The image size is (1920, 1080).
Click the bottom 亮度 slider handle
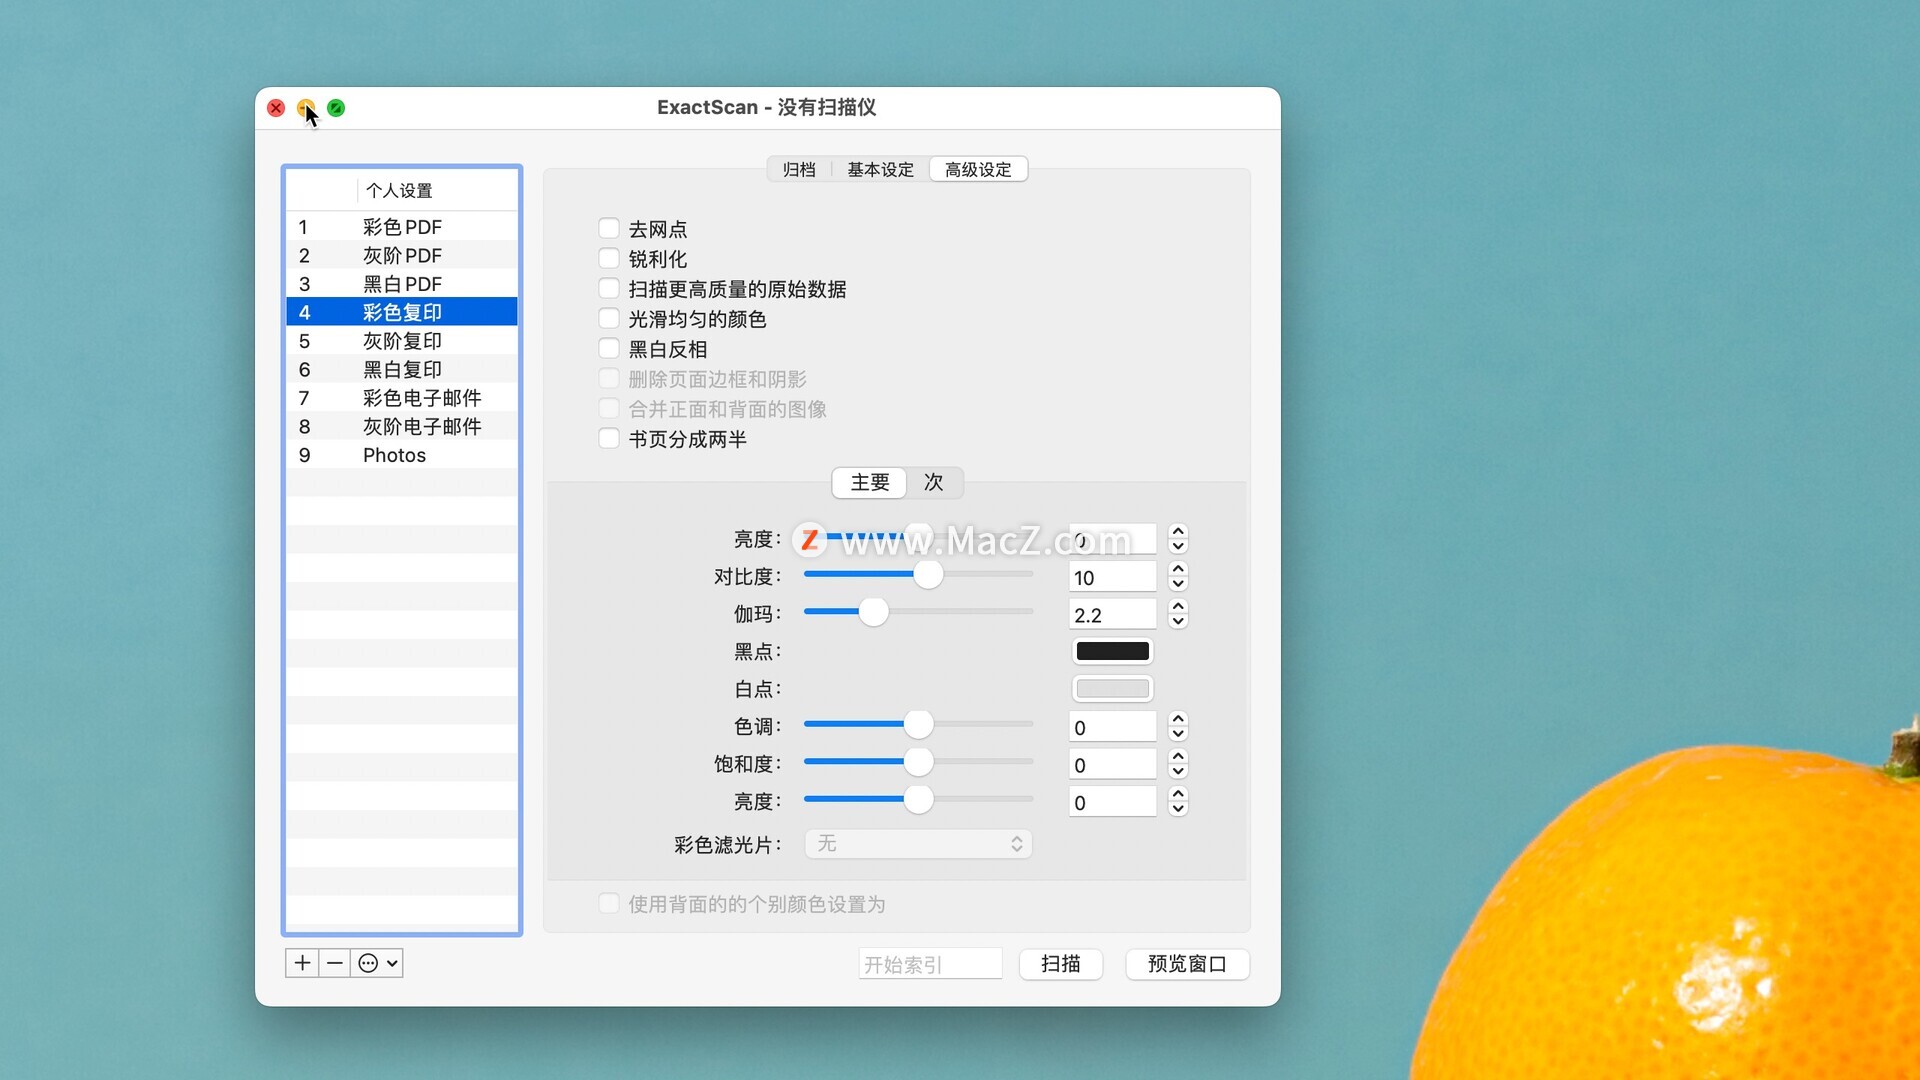tap(918, 799)
